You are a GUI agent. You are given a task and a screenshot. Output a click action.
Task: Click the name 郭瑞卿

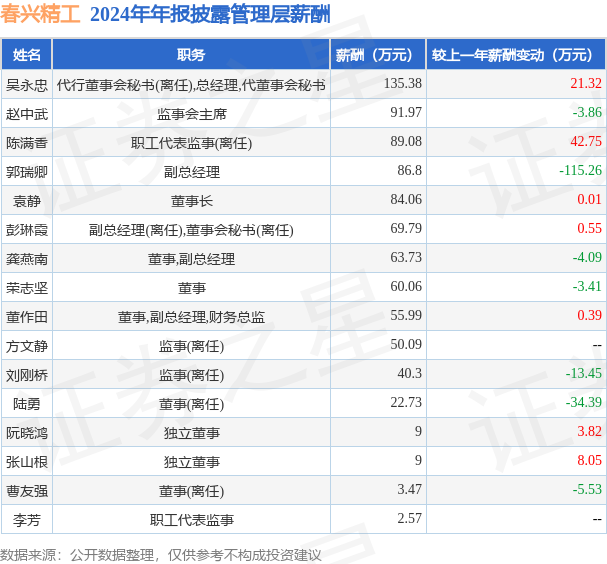[x=27, y=172]
